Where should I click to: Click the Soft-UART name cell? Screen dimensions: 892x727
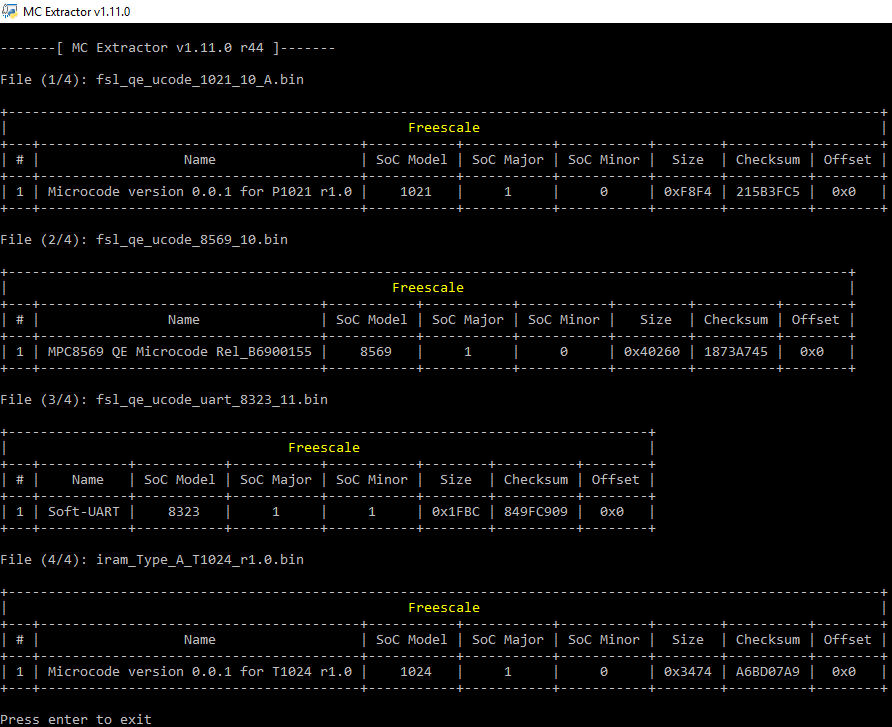pos(88,512)
